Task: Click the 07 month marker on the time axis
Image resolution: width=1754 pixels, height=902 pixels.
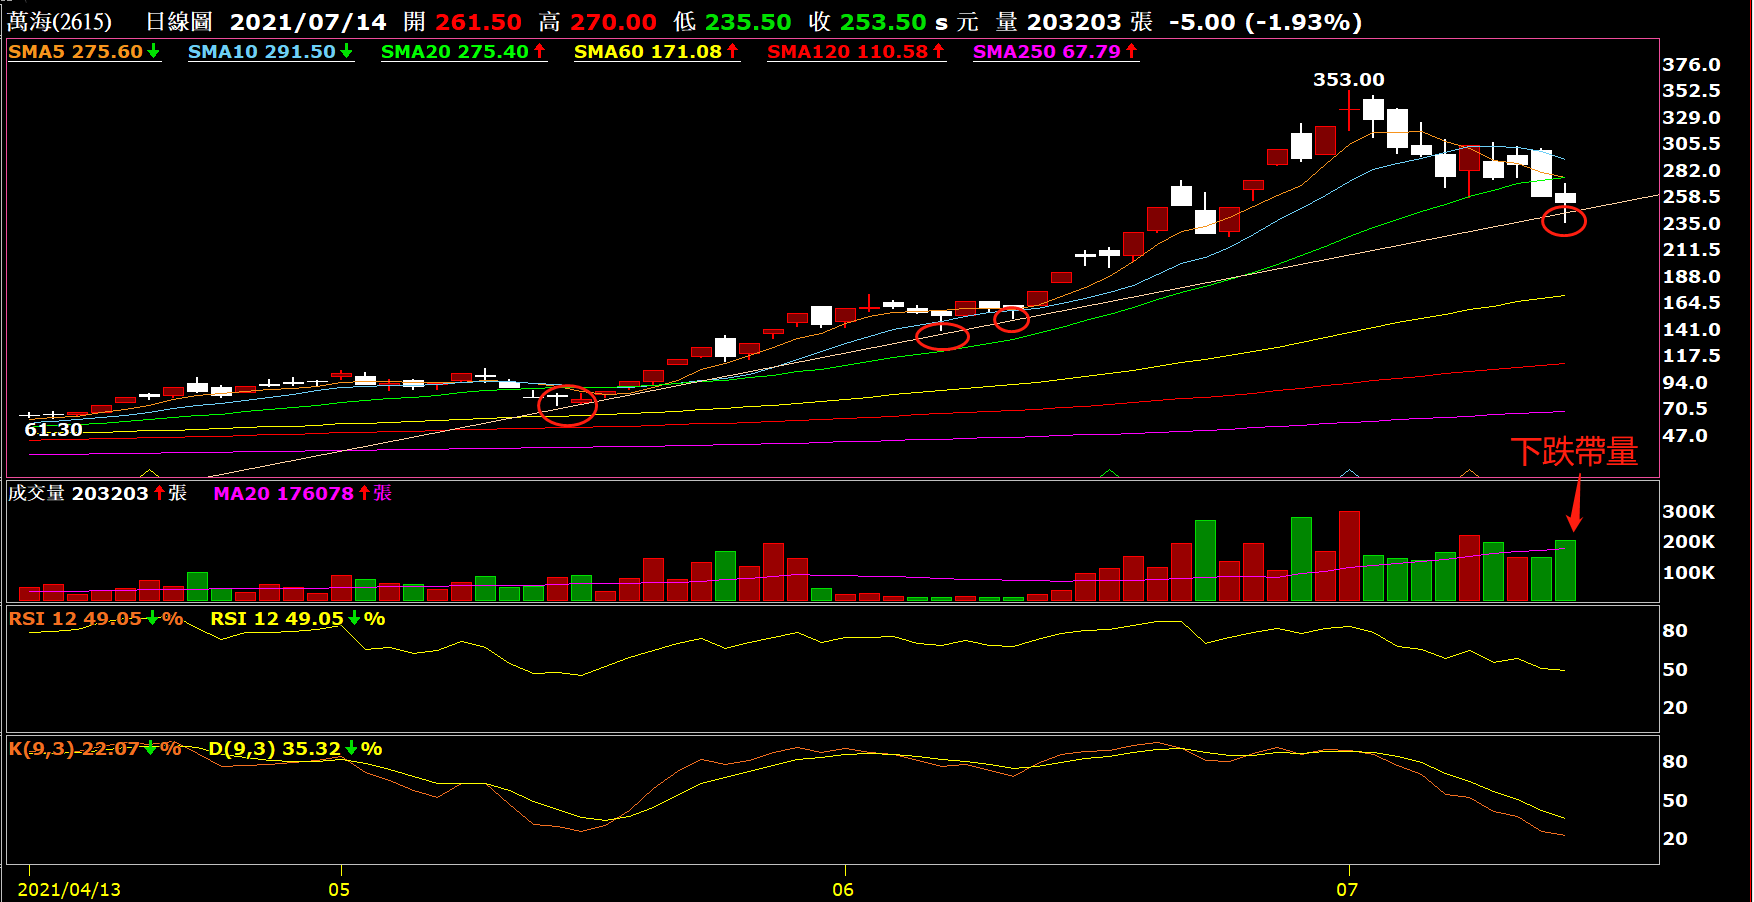Action: coord(1347,889)
